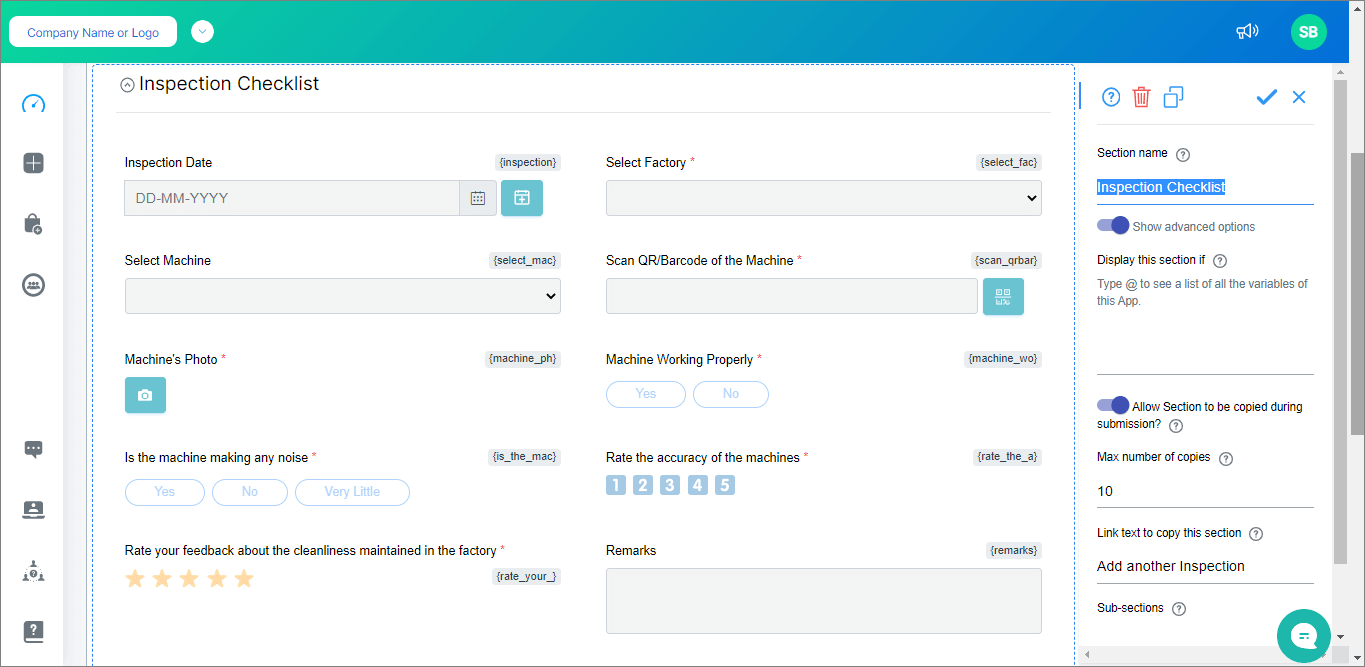Screen dimensions: 1365x667
Task: Collapse the Inspection Checklist section header chevron
Action: (127, 84)
